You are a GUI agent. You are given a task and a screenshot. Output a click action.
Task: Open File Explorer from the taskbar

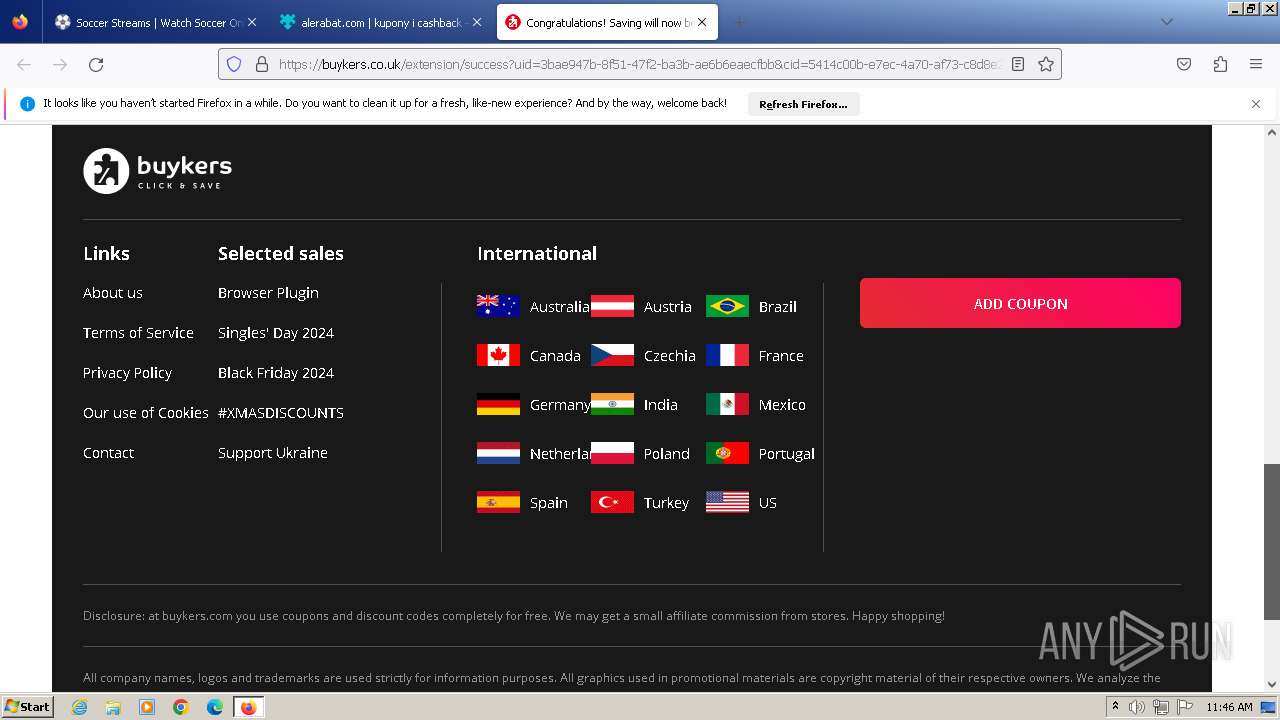113,707
